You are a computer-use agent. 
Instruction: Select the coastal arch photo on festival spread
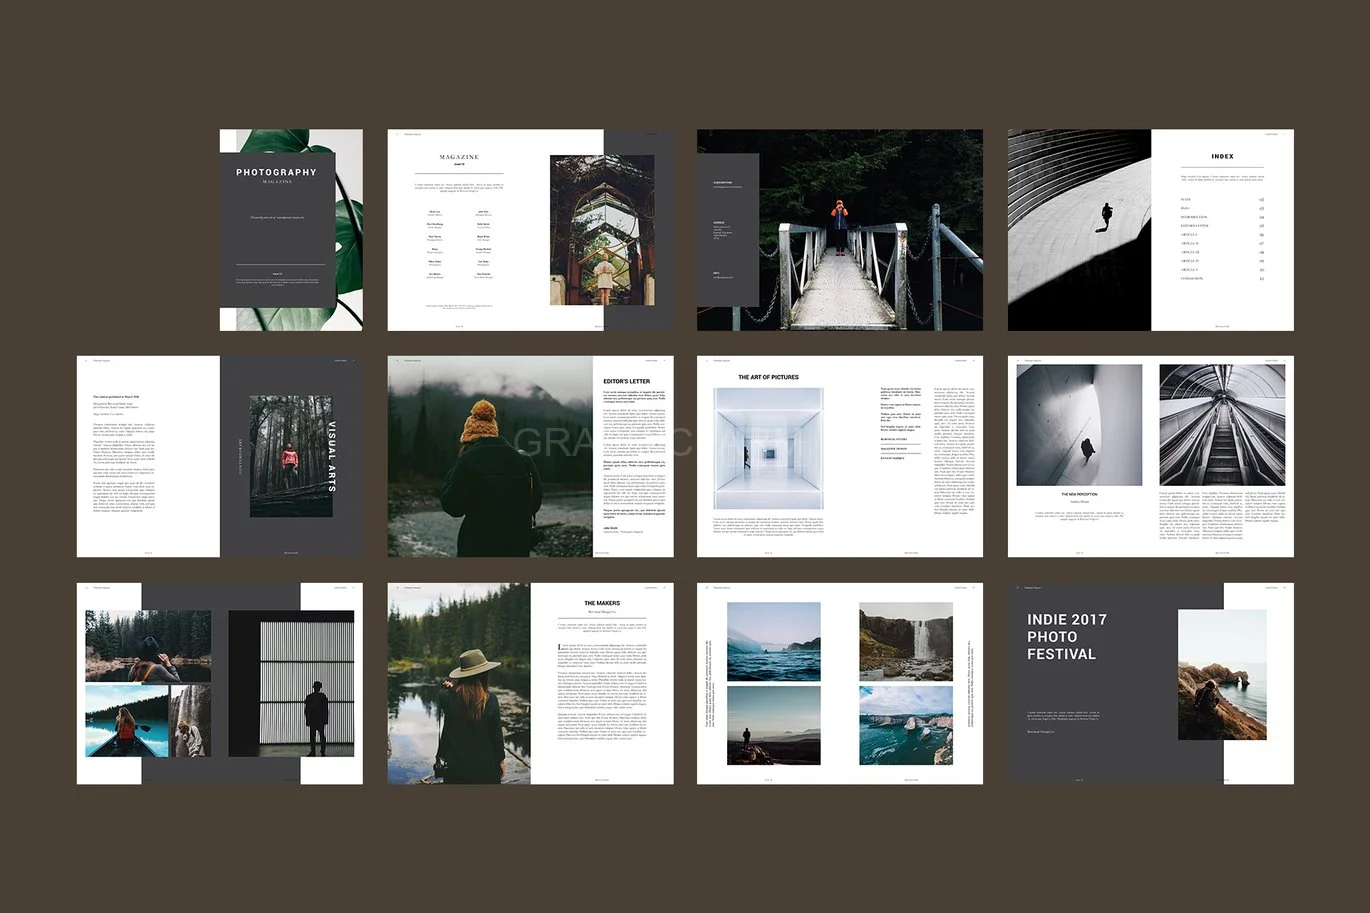click(x=1222, y=675)
